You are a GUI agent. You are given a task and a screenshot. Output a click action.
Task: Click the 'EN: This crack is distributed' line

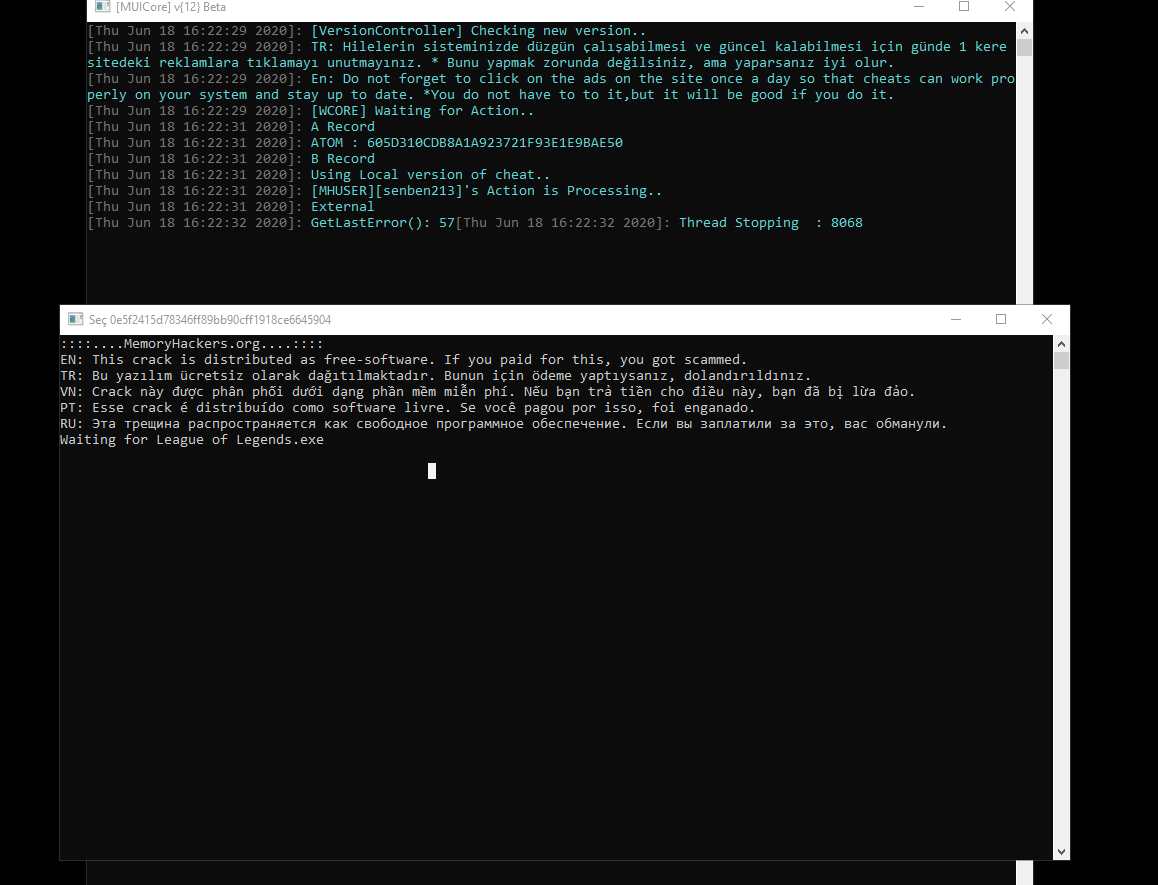click(403, 360)
